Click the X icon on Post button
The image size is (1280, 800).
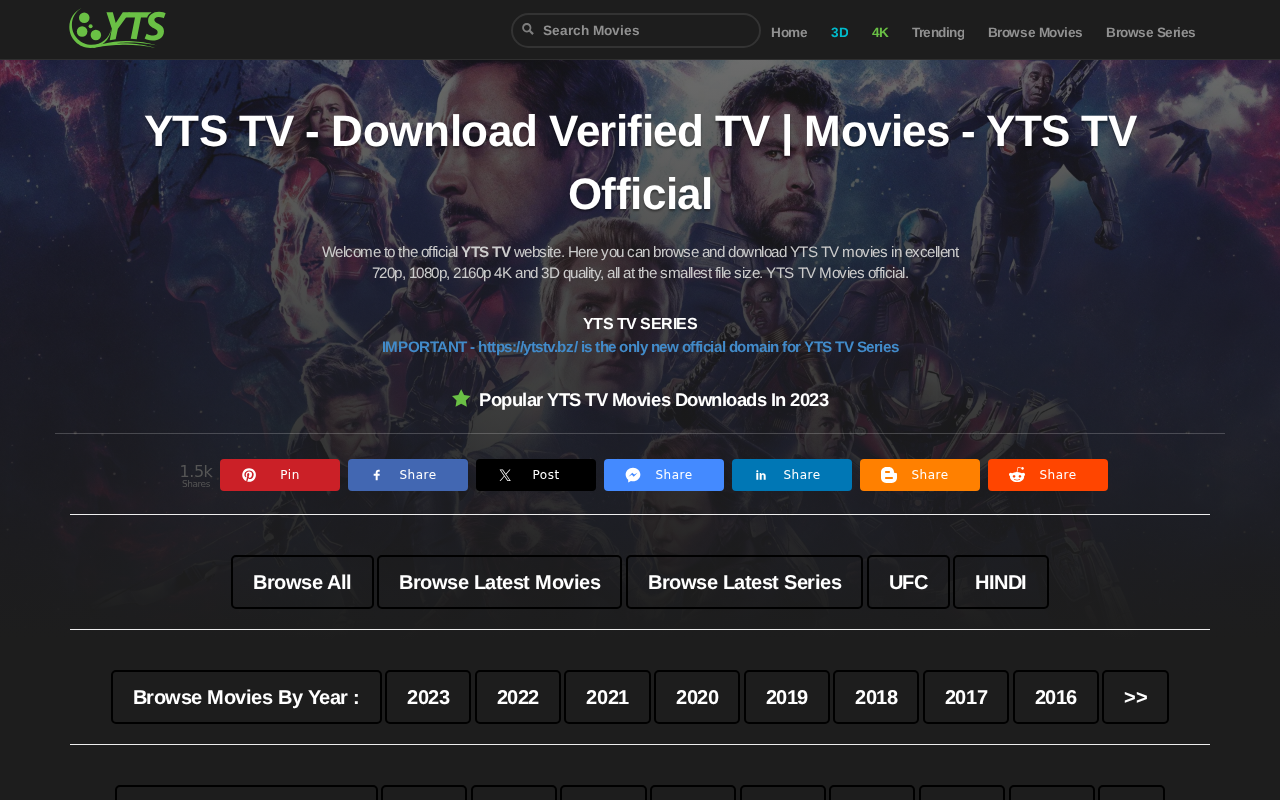(x=505, y=475)
